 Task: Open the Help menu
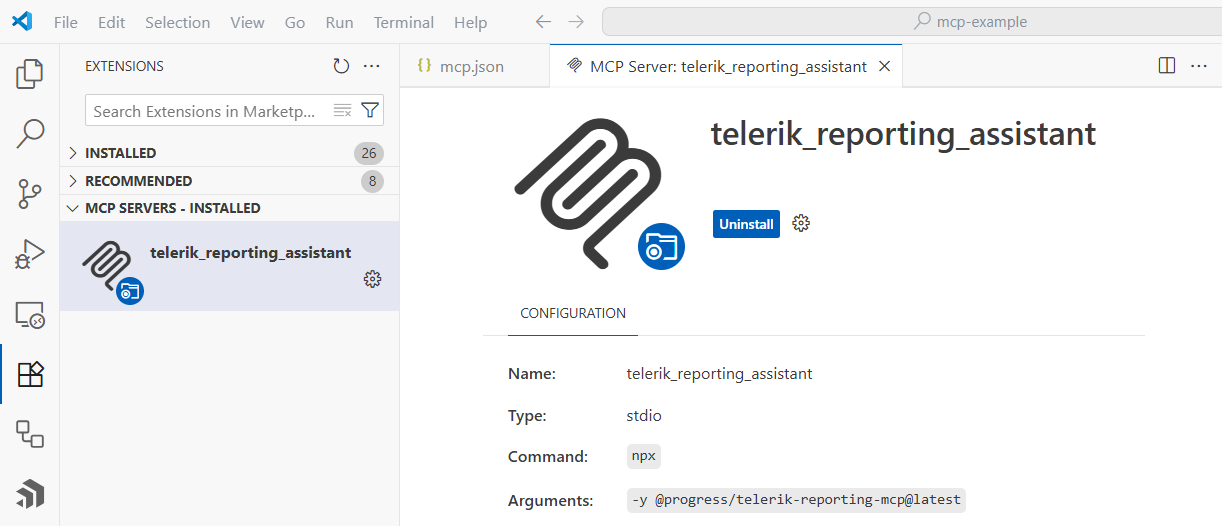[470, 22]
